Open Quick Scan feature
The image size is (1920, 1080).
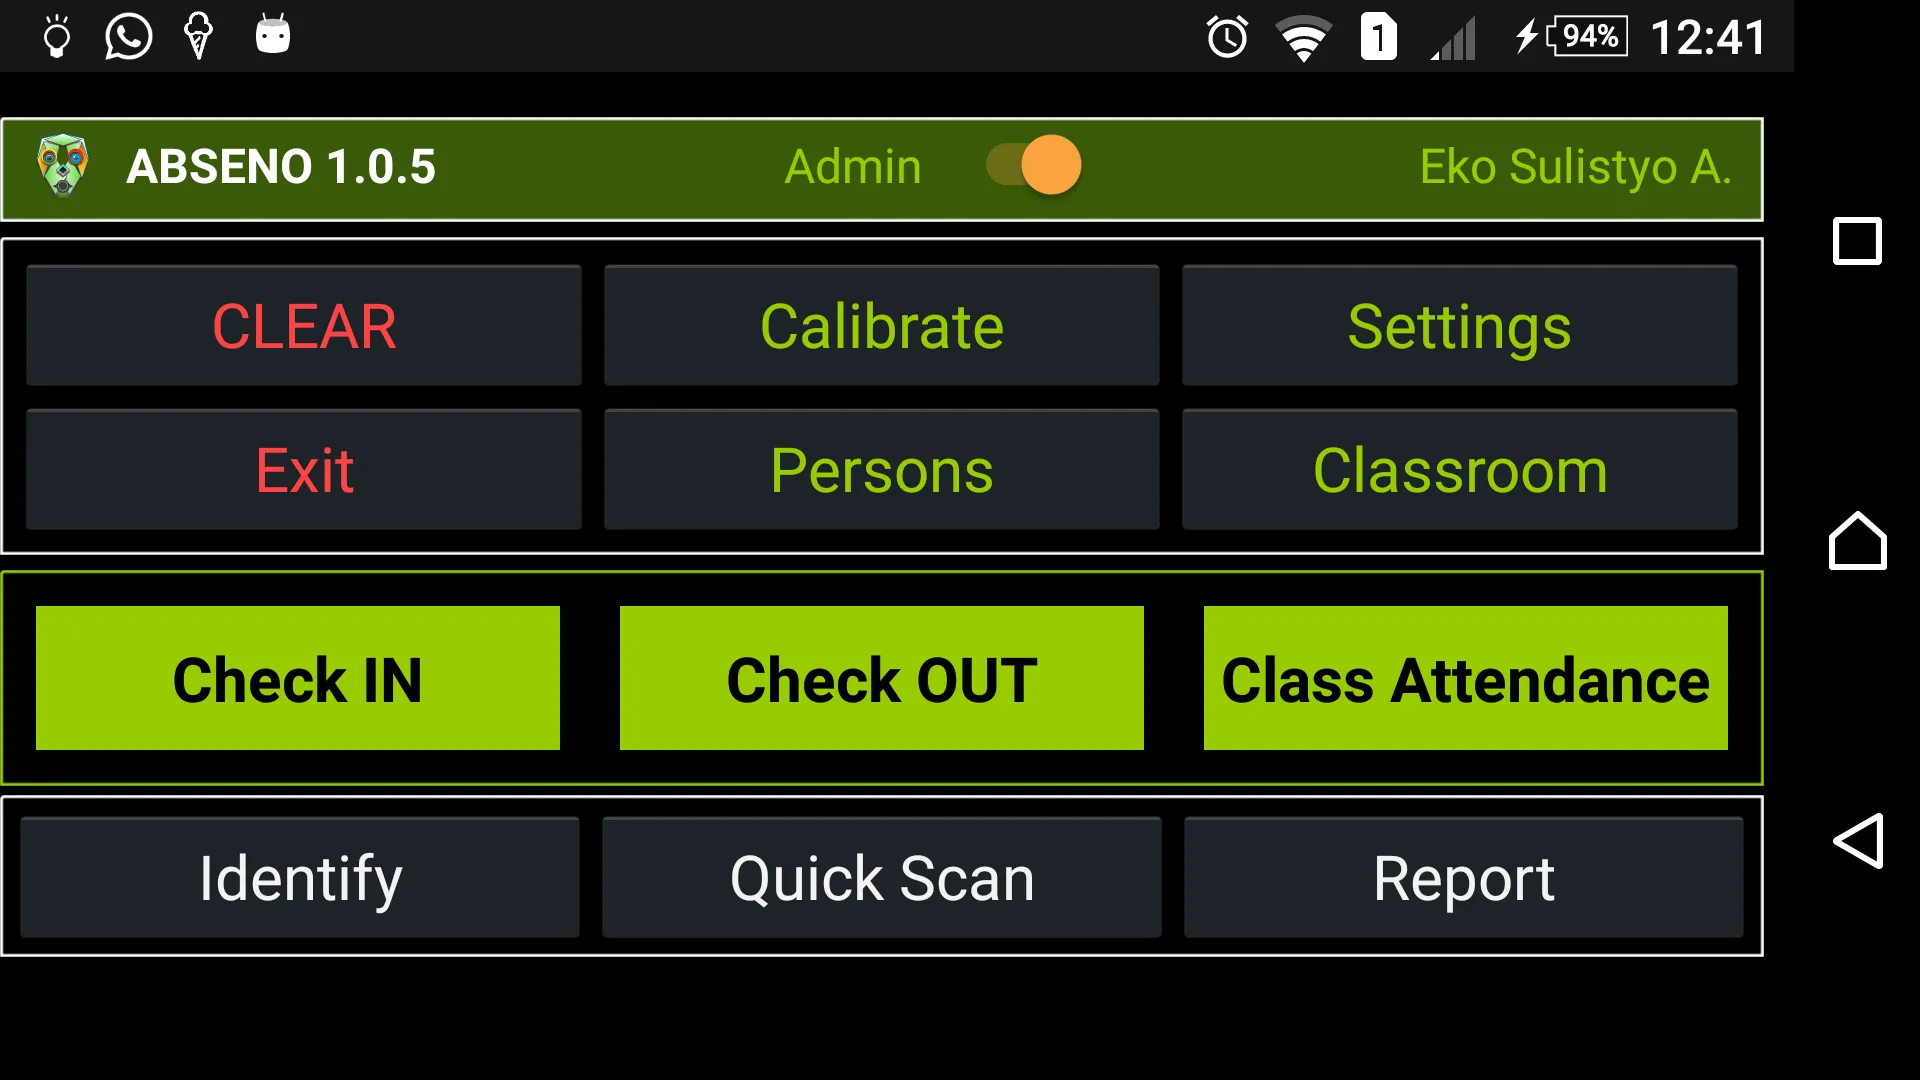(881, 877)
